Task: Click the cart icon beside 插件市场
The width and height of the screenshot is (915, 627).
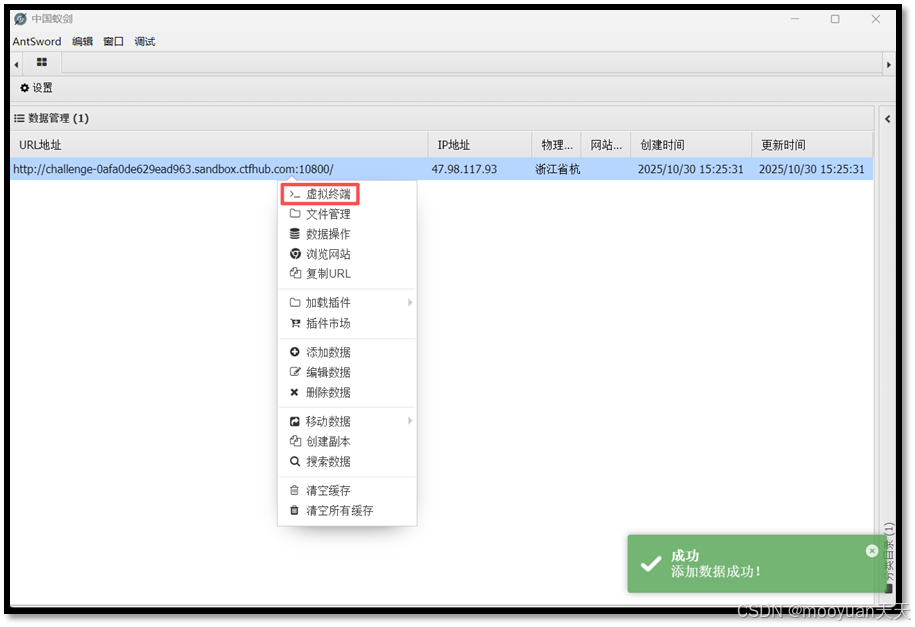Action: tap(295, 323)
